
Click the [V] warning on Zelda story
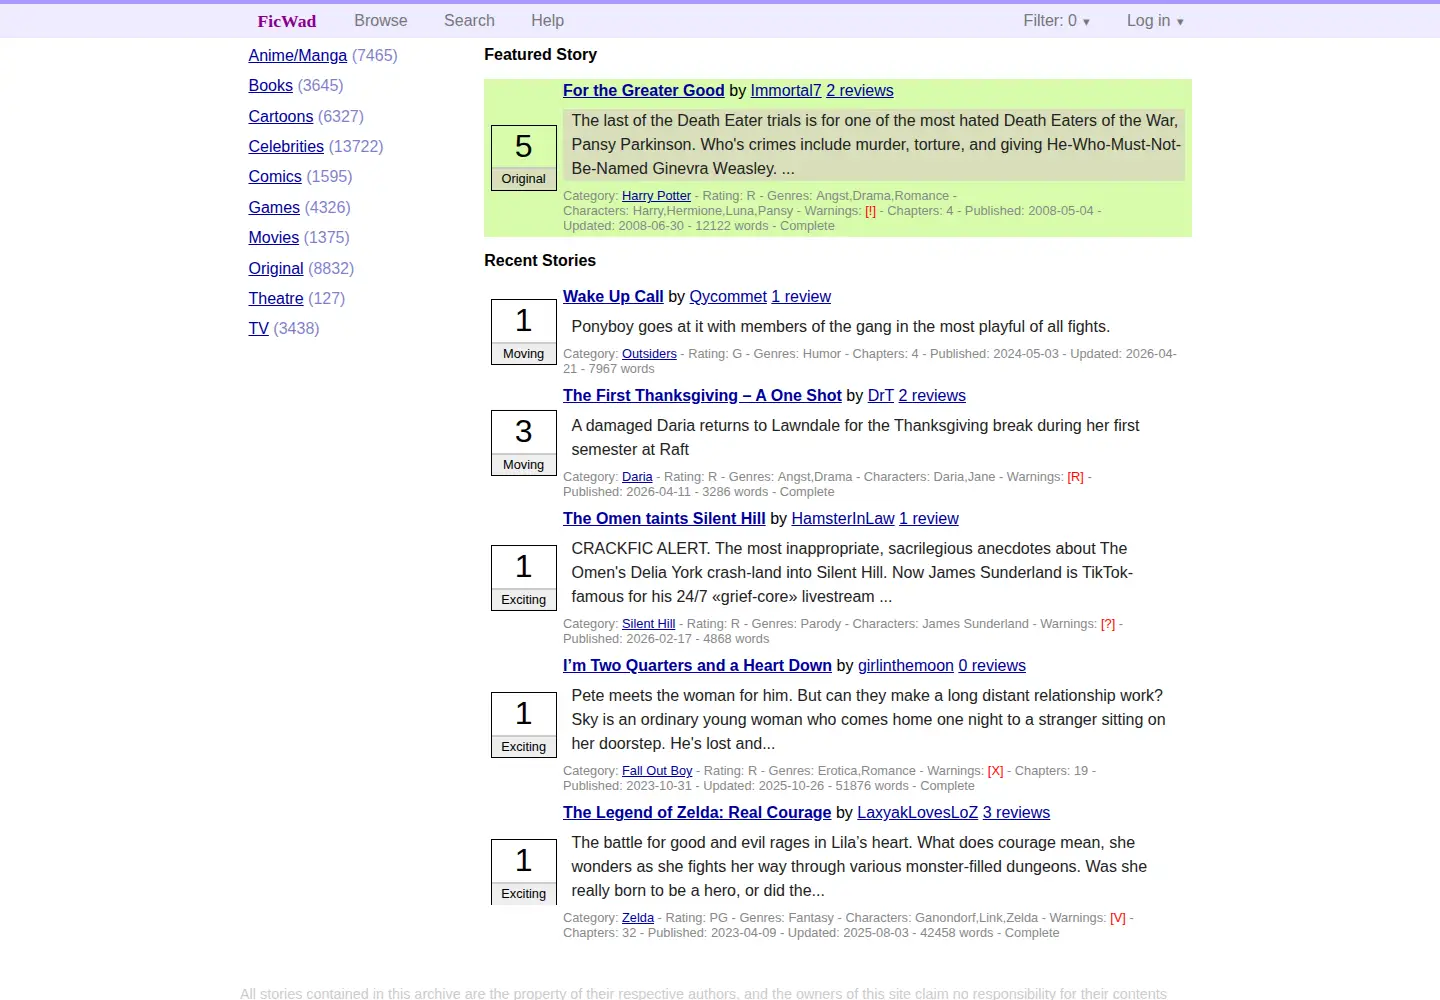(1118, 918)
